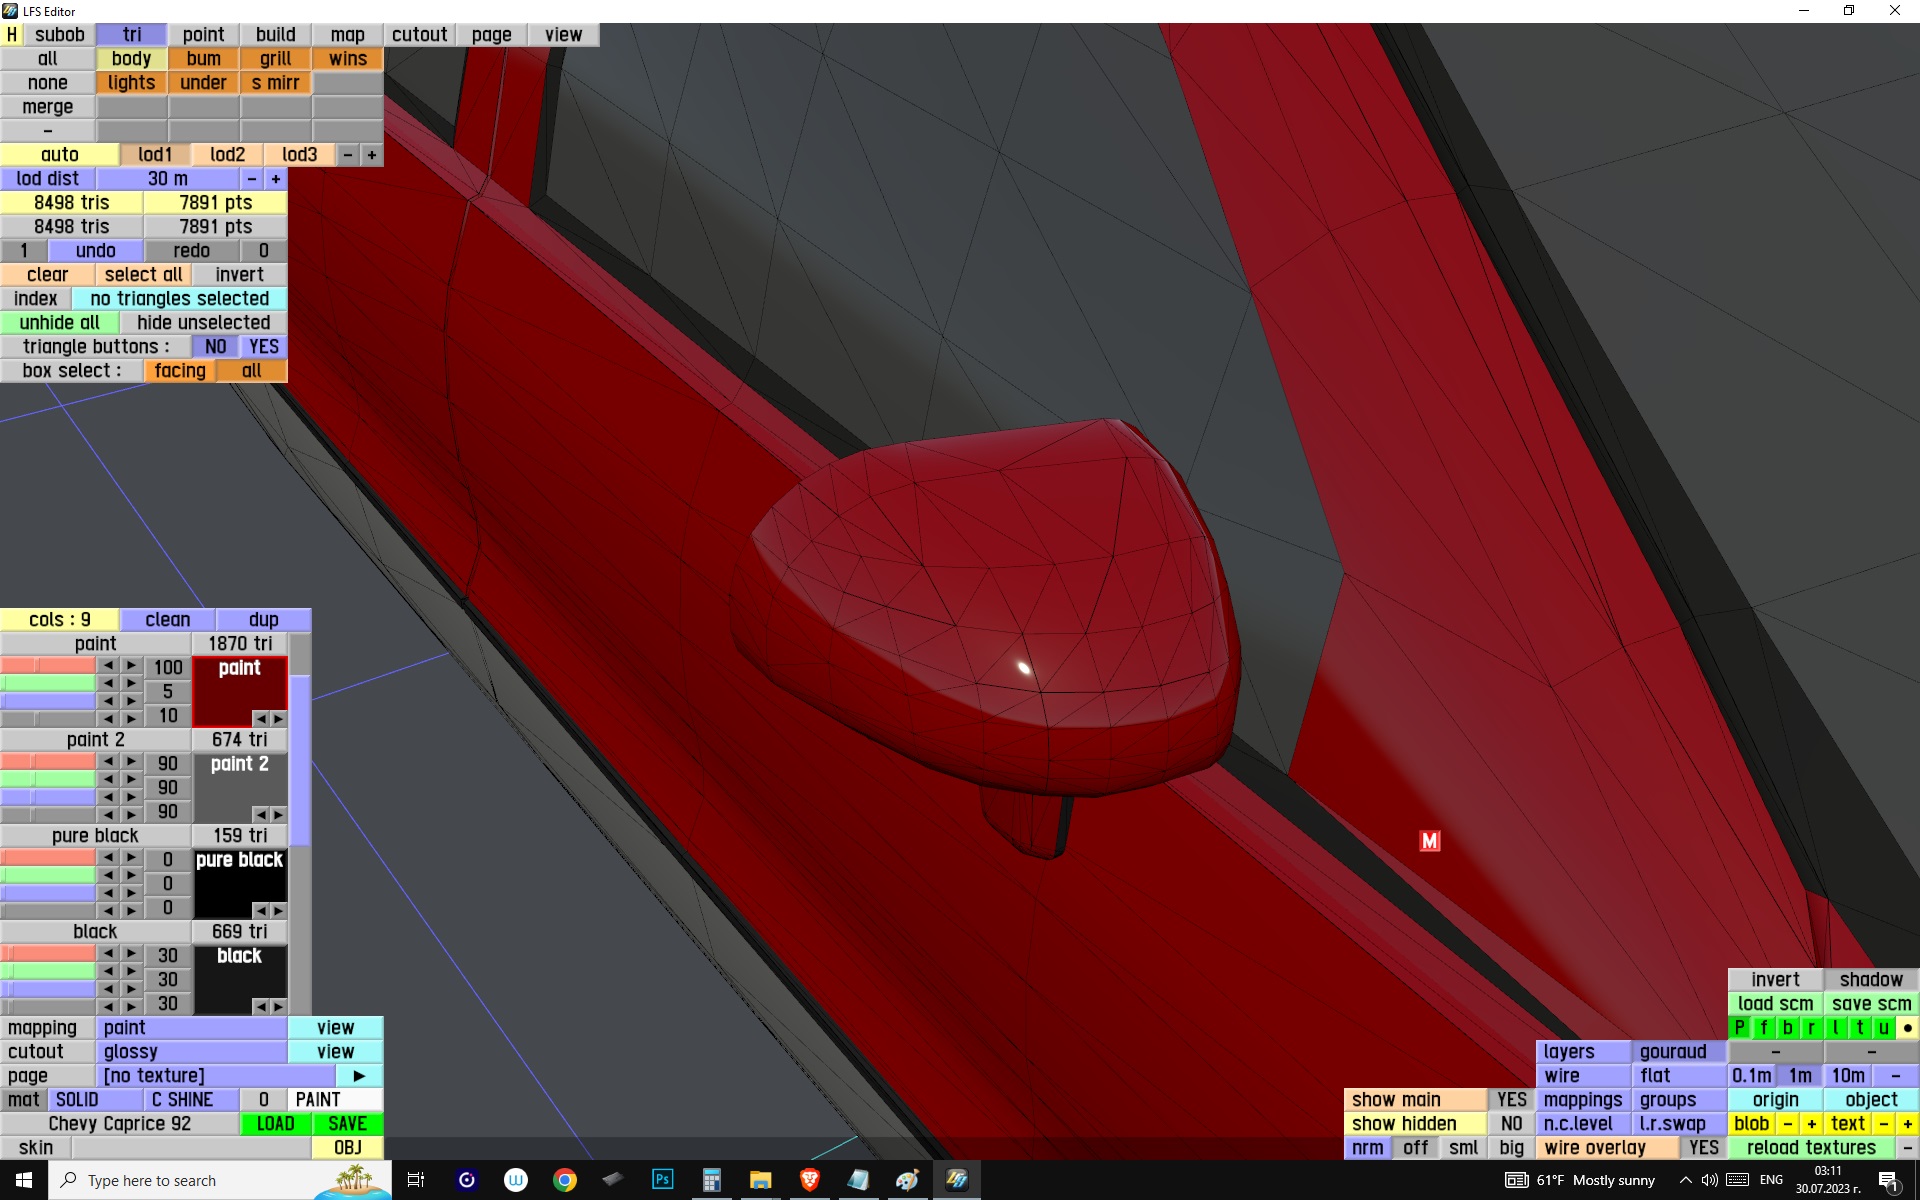Click the black dot button after 'u'
1920x1200 pixels.
click(1907, 1028)
